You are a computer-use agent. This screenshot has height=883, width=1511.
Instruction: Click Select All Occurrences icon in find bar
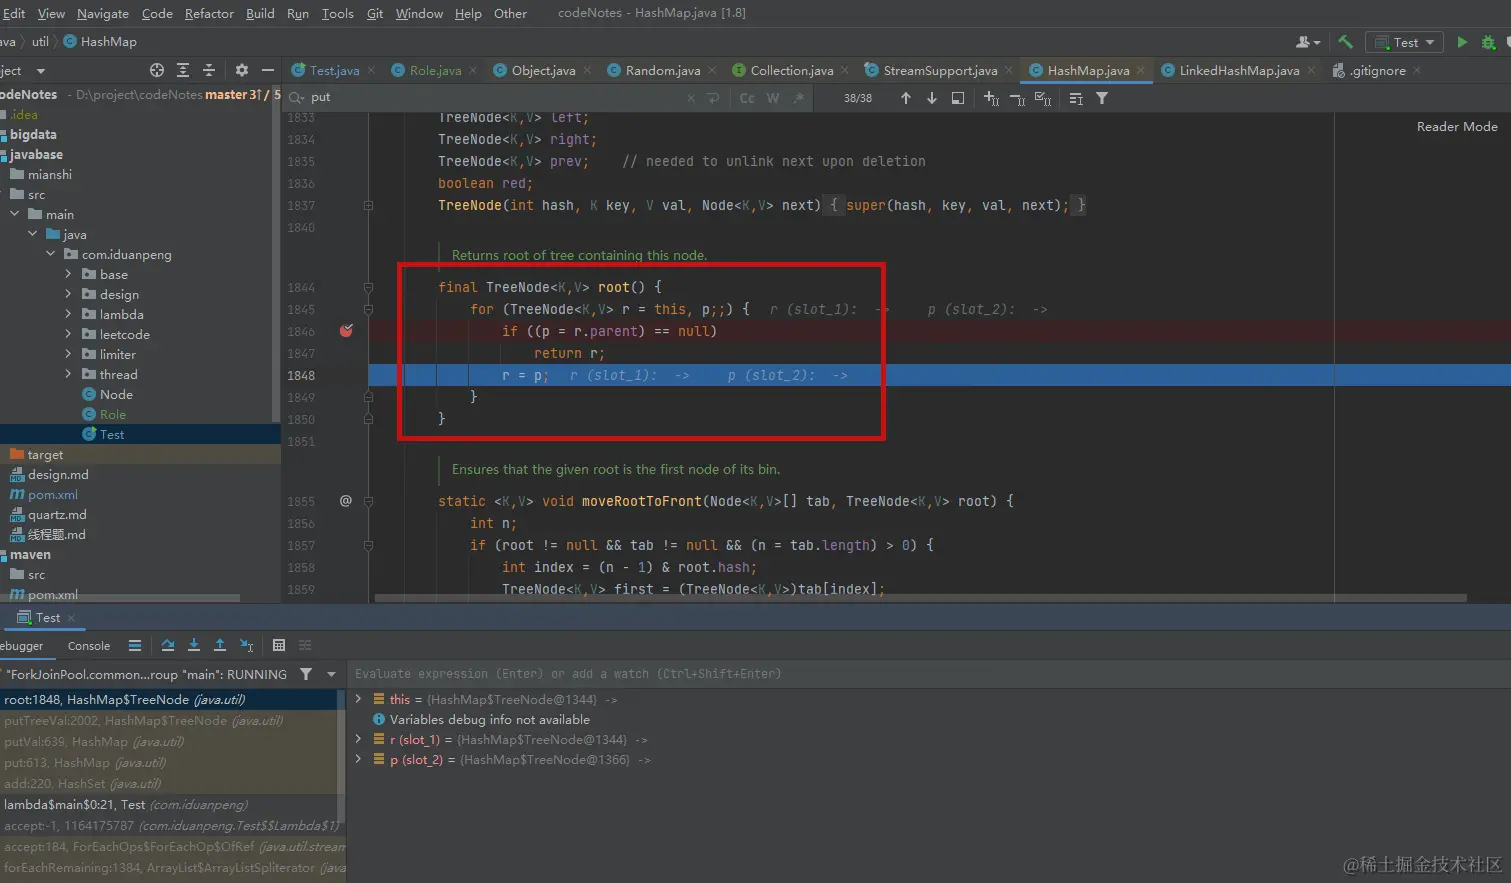pyautogui.click(x=1043, y=98)
